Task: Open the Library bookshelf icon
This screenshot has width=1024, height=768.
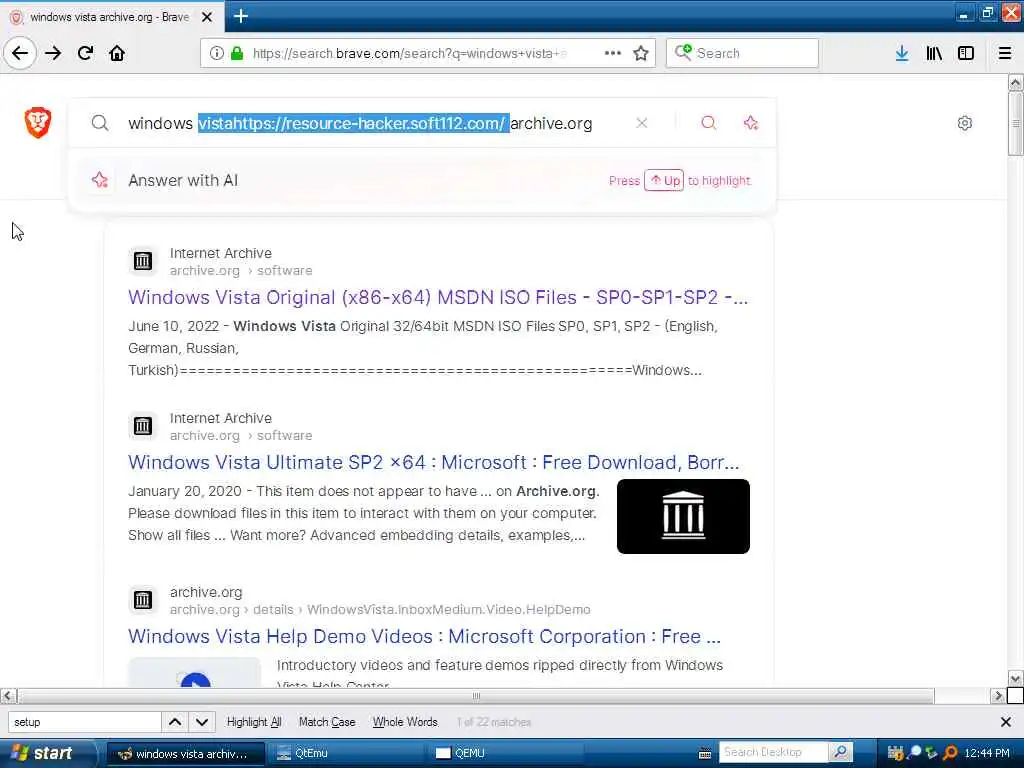Action: (934, 53)
